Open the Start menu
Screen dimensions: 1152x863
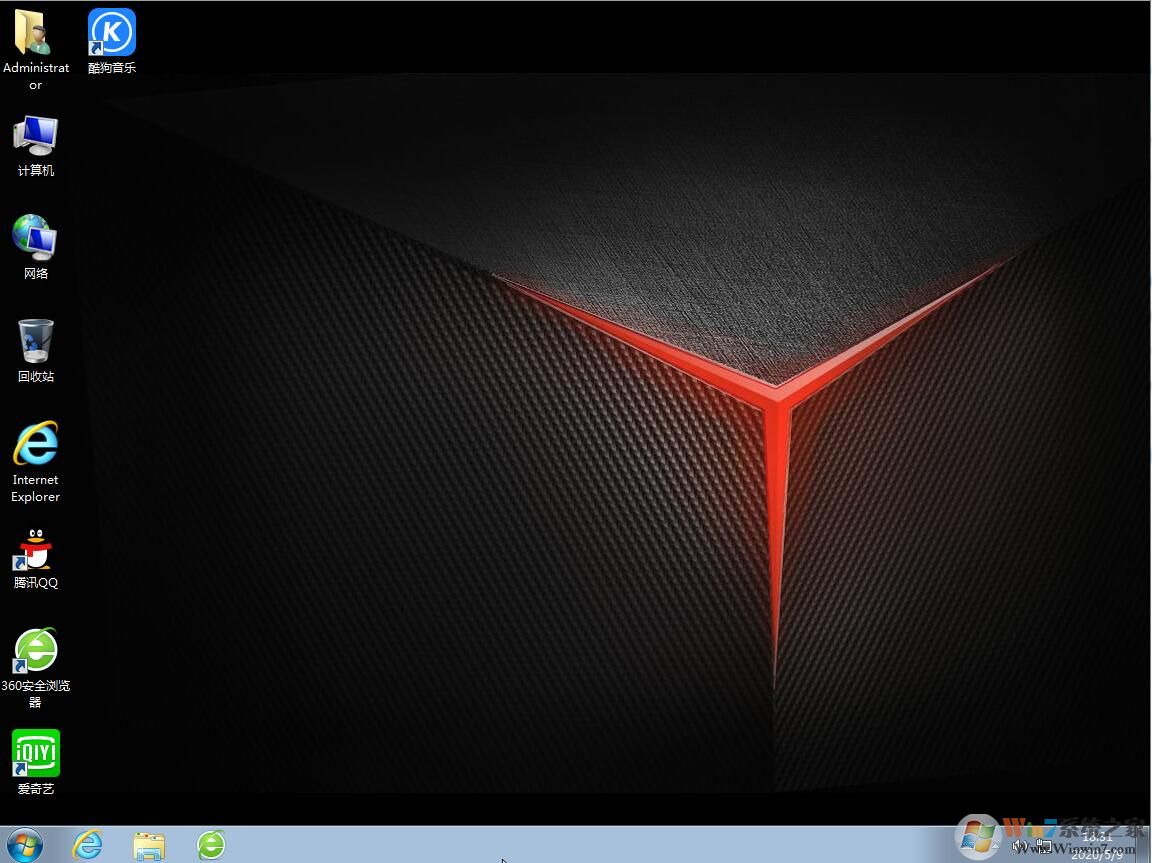point(25,845)
